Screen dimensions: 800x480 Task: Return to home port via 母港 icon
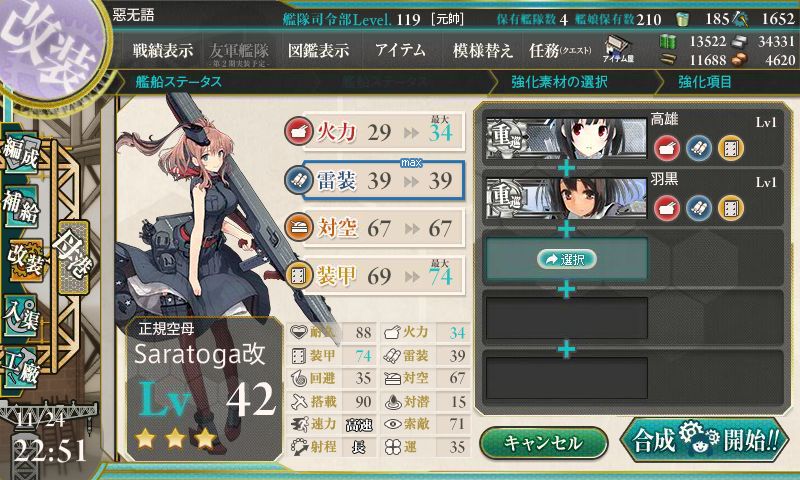pyautogui.click(x=73, y=257)
